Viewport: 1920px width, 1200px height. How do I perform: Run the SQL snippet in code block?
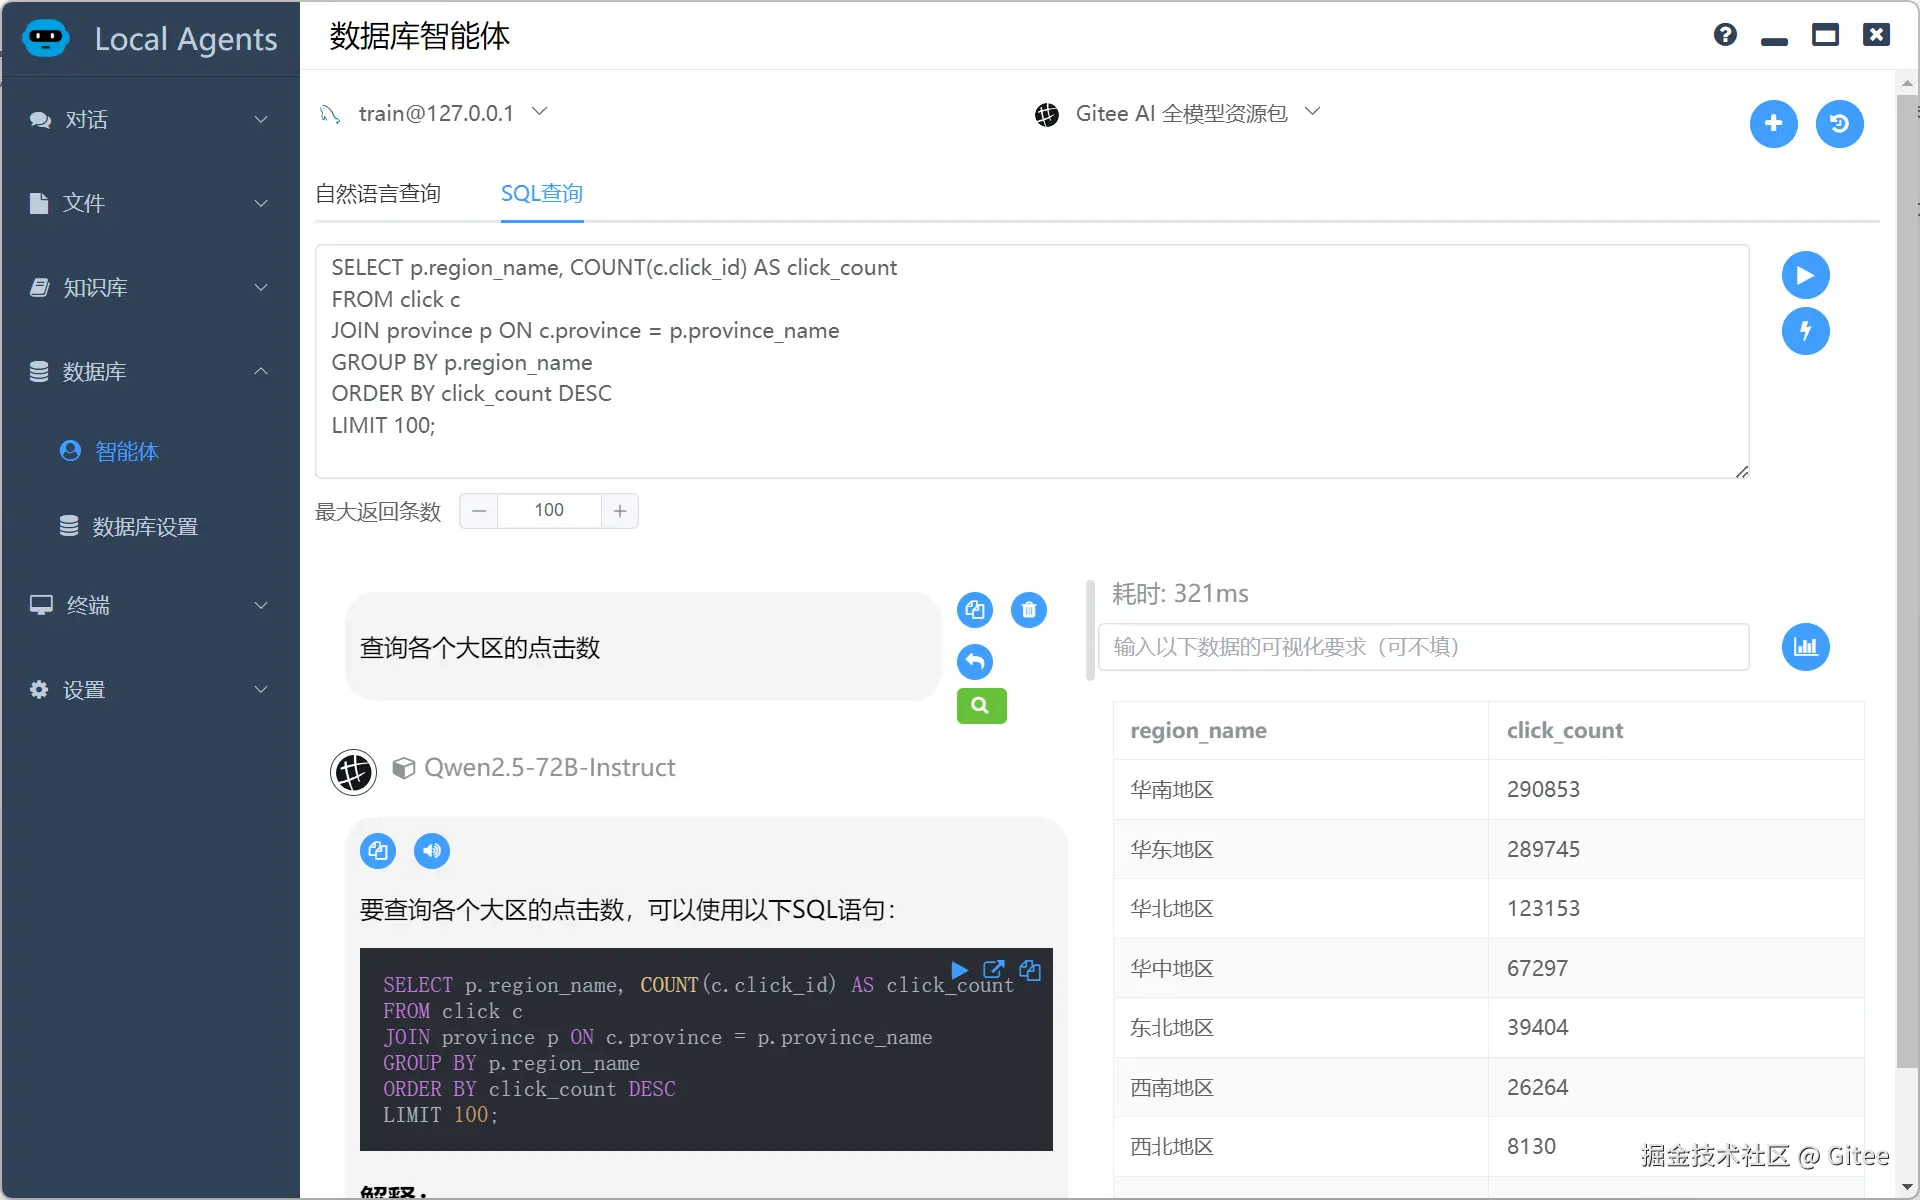(x=959, y=970)
